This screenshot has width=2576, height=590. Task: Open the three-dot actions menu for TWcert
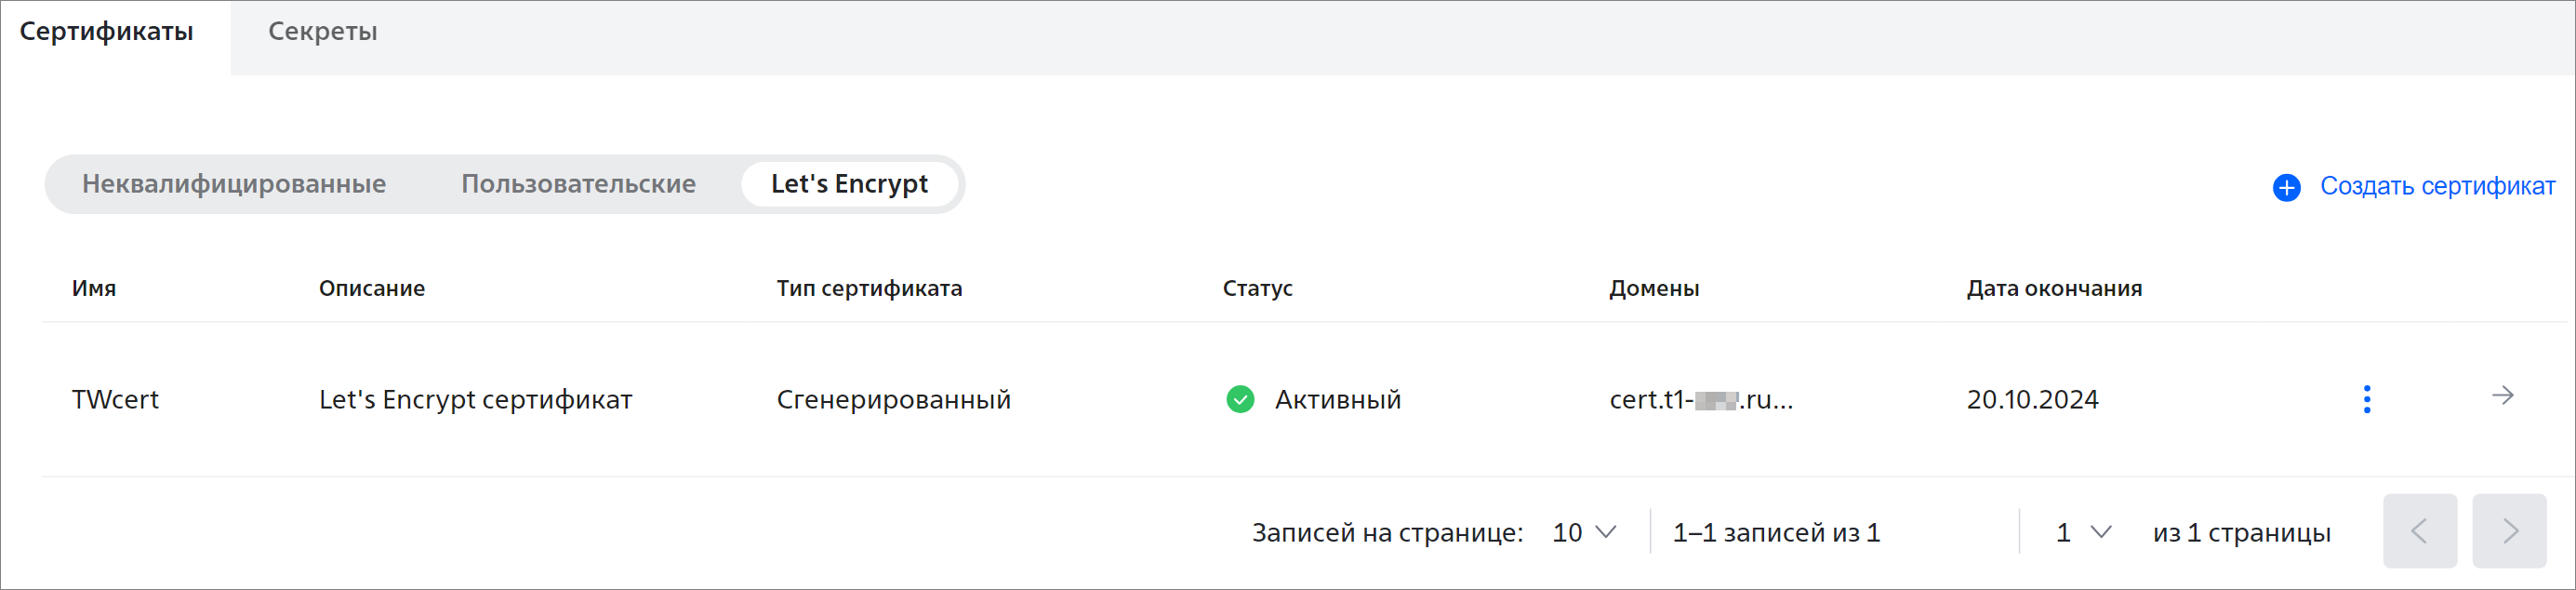coord(2366,399)
